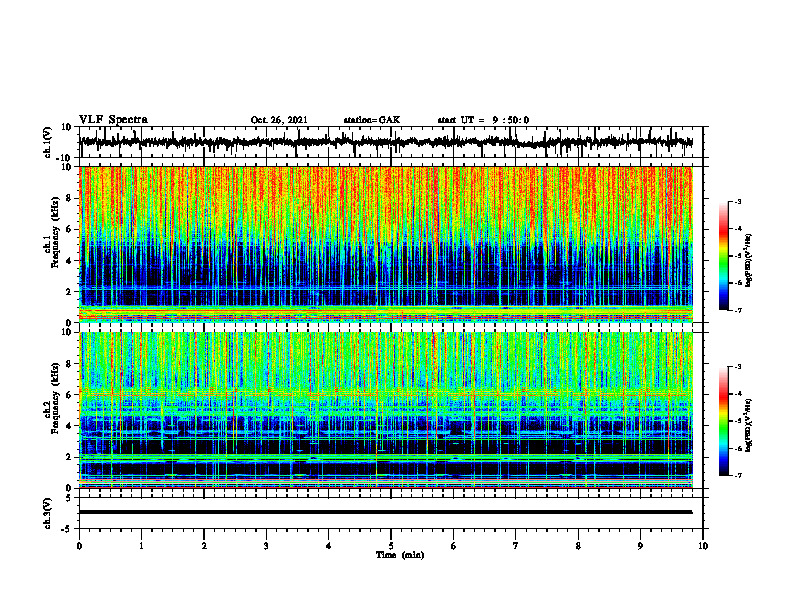Click the "6" kHz tick on ch.2 frequency axis

(69, 395)
